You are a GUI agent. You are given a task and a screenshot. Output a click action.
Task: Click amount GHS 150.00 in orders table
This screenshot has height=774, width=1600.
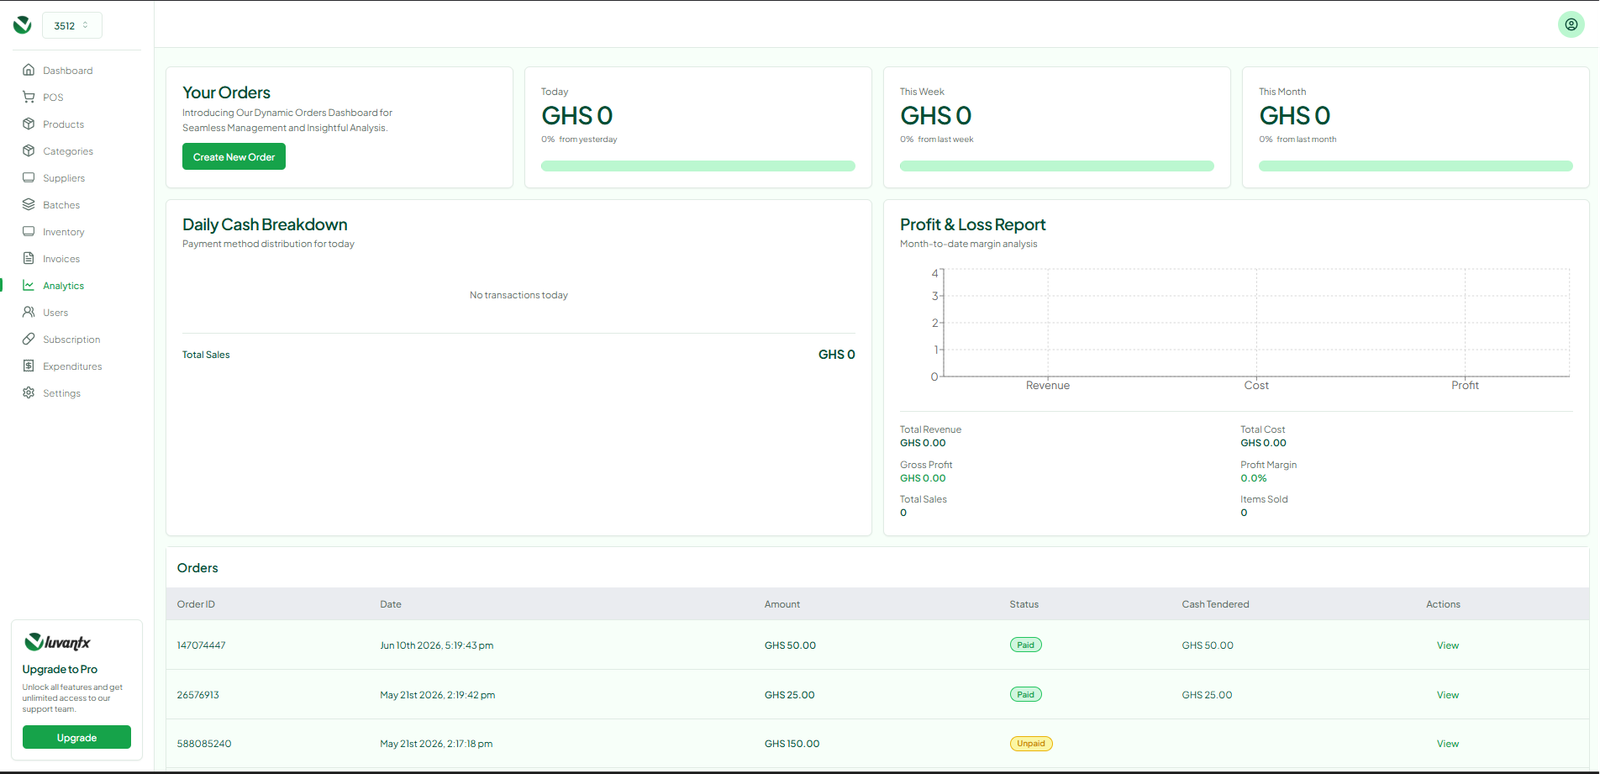[792, 744]
